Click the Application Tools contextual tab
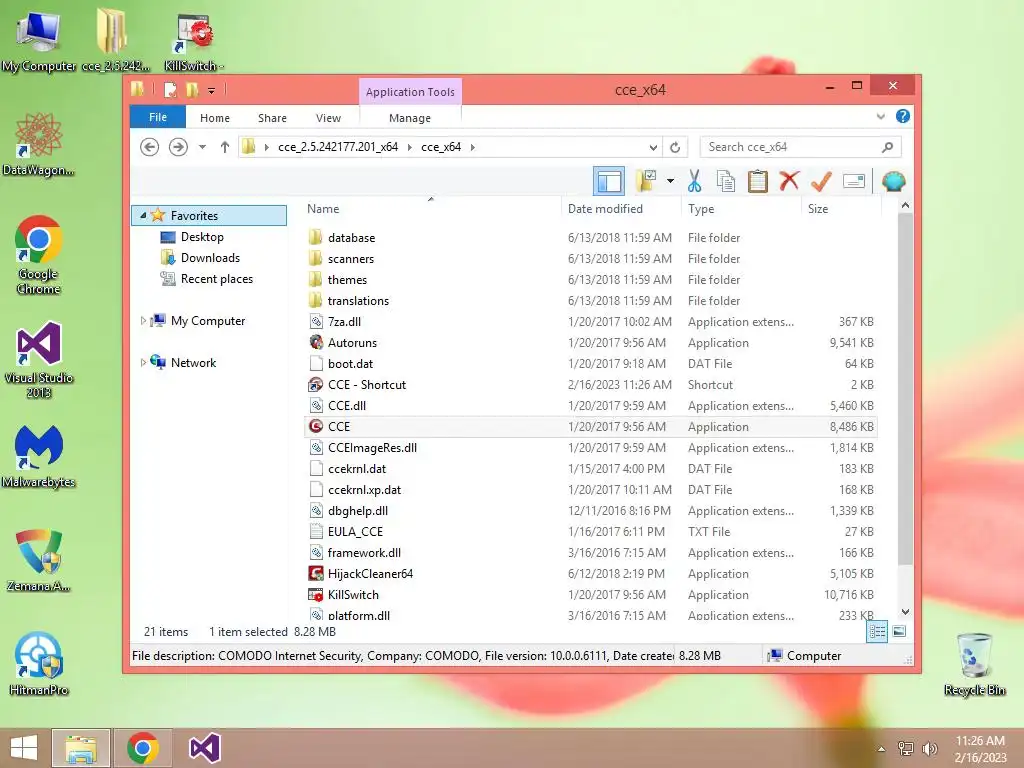Viewport: 1024px width, 768px height. pos(410,92)
